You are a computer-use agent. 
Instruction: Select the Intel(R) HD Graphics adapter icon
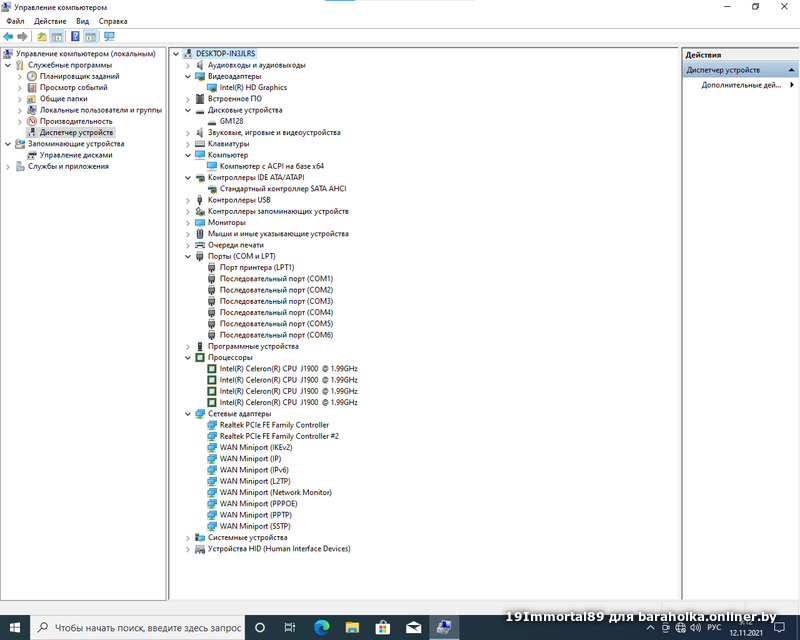(212, 87)
